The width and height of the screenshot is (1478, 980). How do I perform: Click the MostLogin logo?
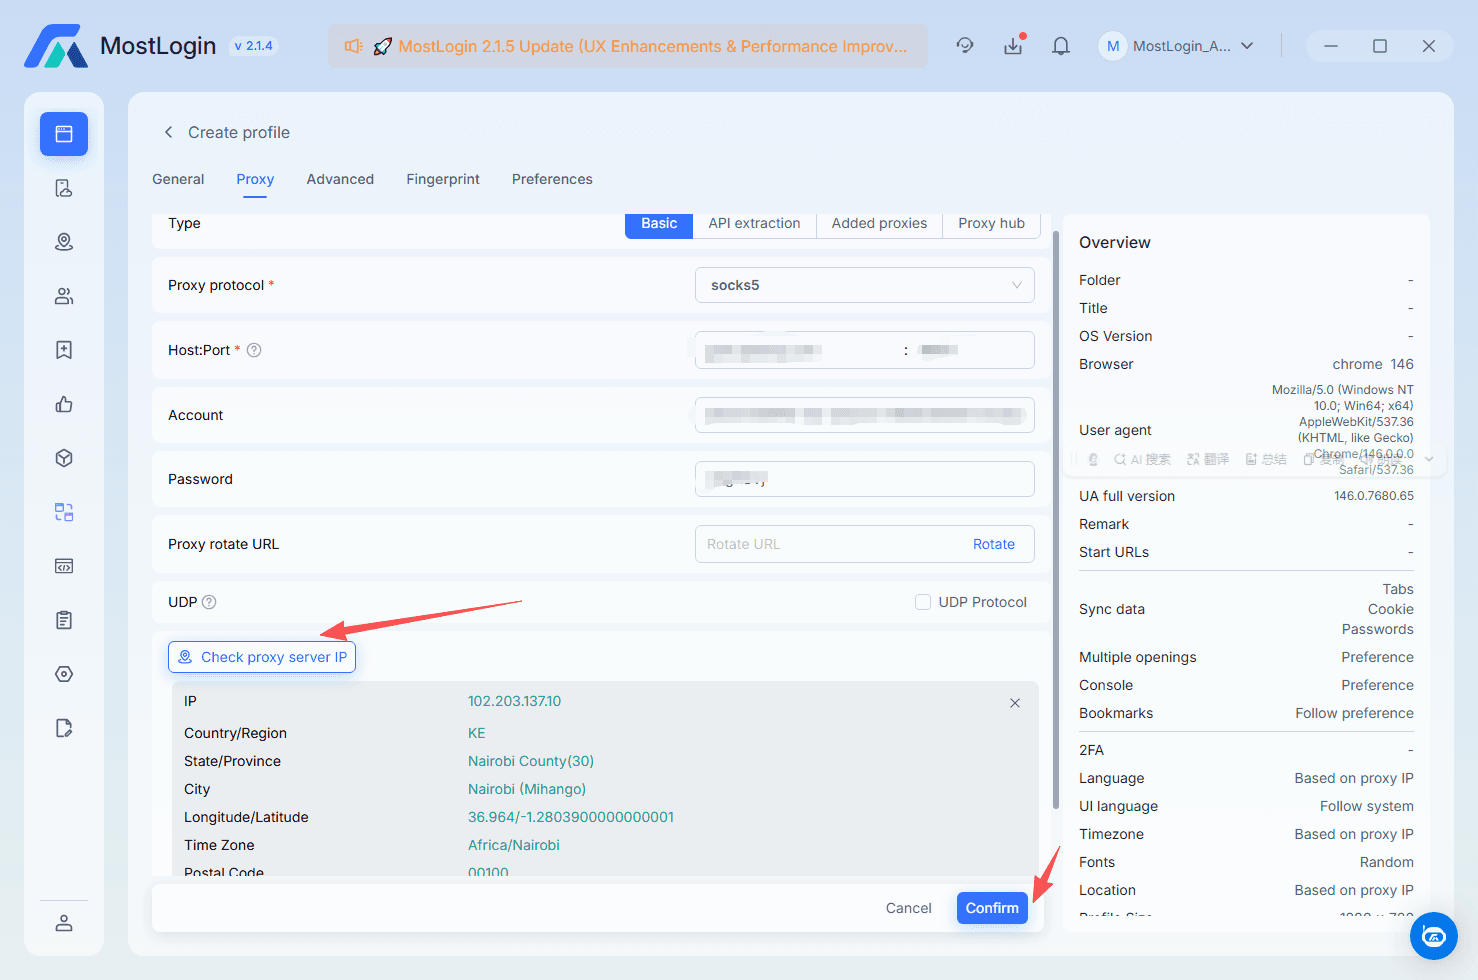point(56,46)
